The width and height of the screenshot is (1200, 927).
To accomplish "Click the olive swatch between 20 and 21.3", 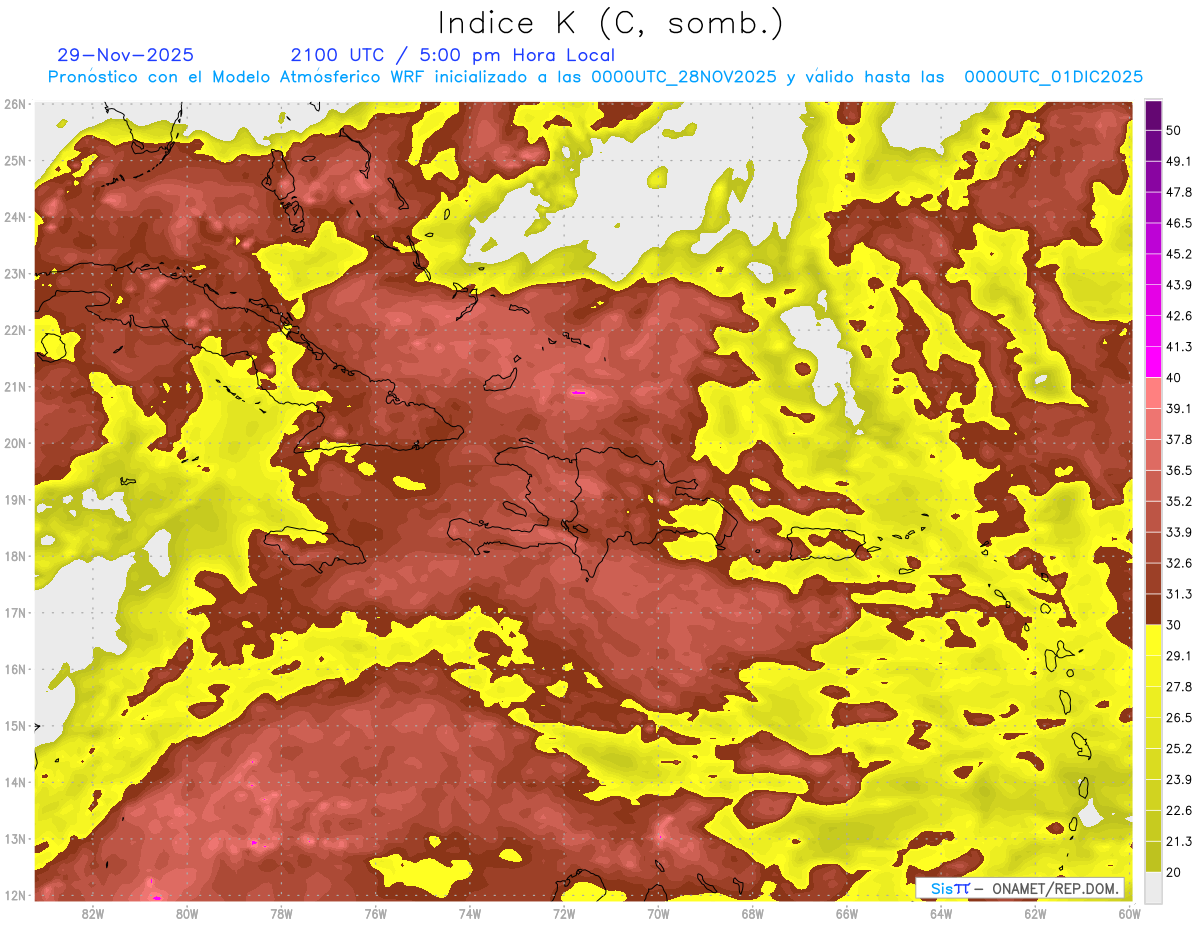I will (1154, 856).
